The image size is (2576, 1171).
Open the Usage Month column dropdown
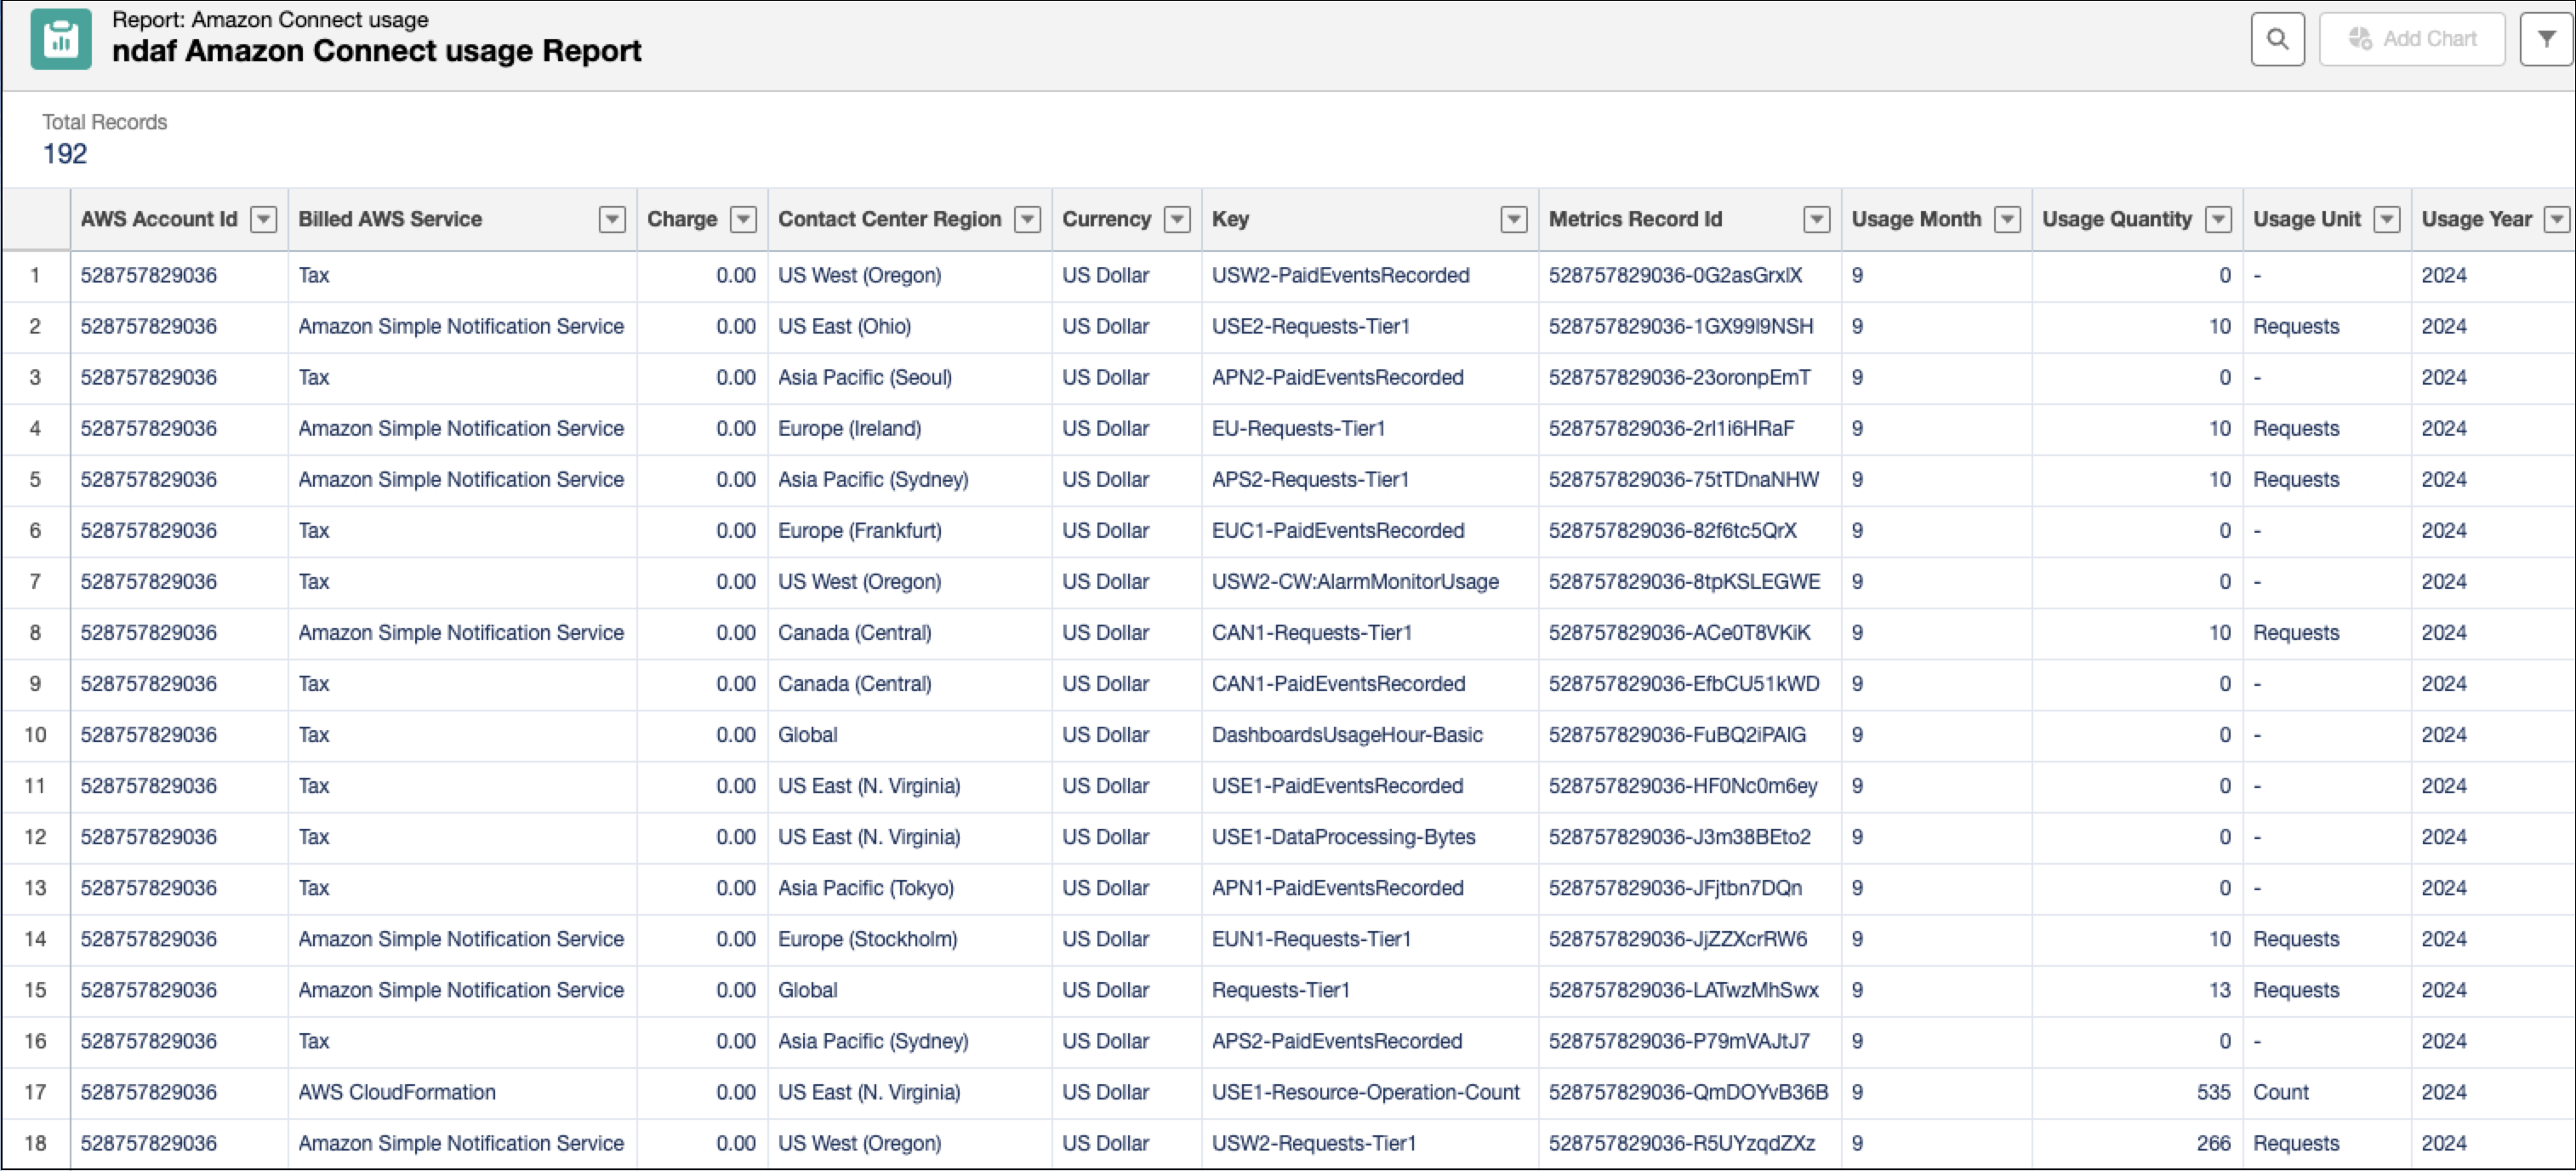[2007, 219]
